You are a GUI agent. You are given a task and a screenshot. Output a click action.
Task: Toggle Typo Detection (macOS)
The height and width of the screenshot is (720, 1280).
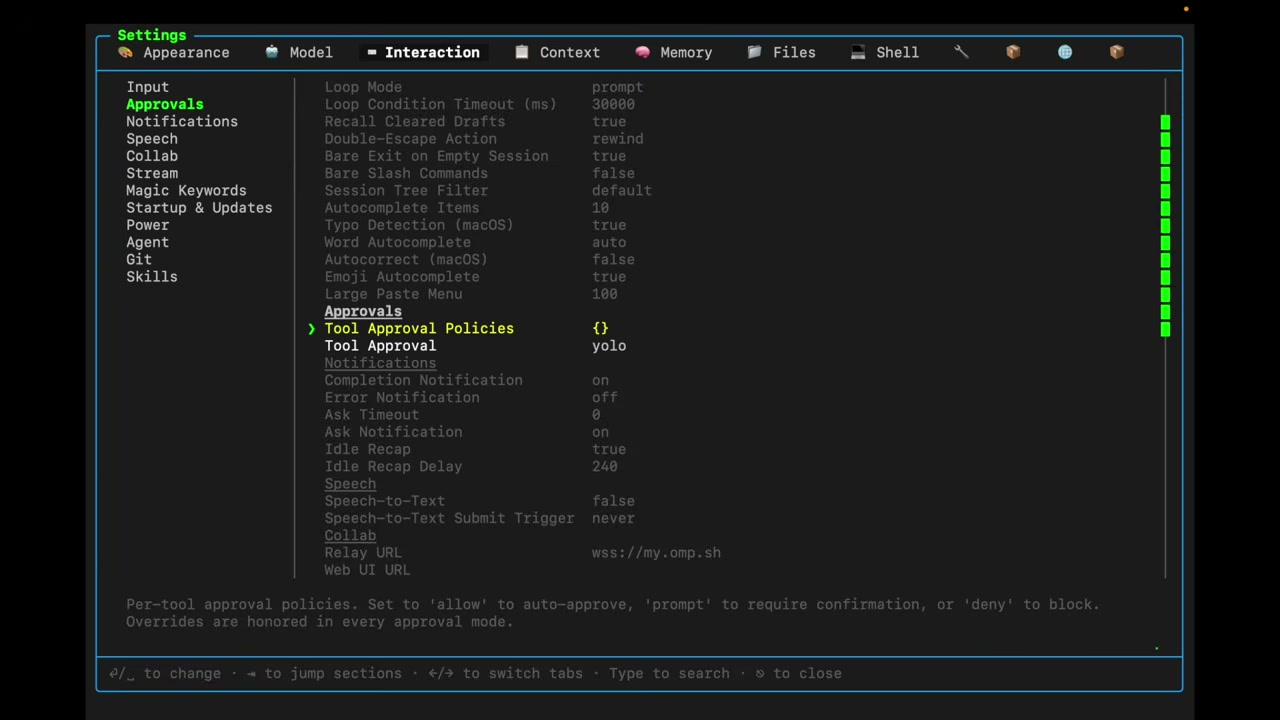pos(609,225)
